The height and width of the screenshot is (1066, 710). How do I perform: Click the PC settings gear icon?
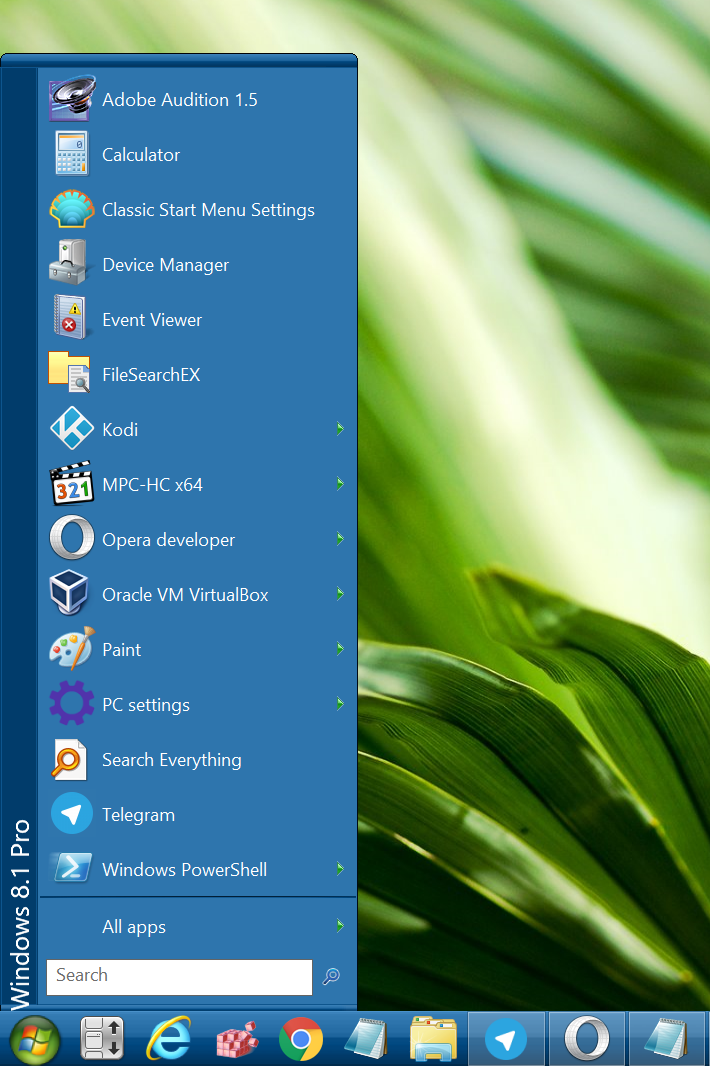pos(72,704)
